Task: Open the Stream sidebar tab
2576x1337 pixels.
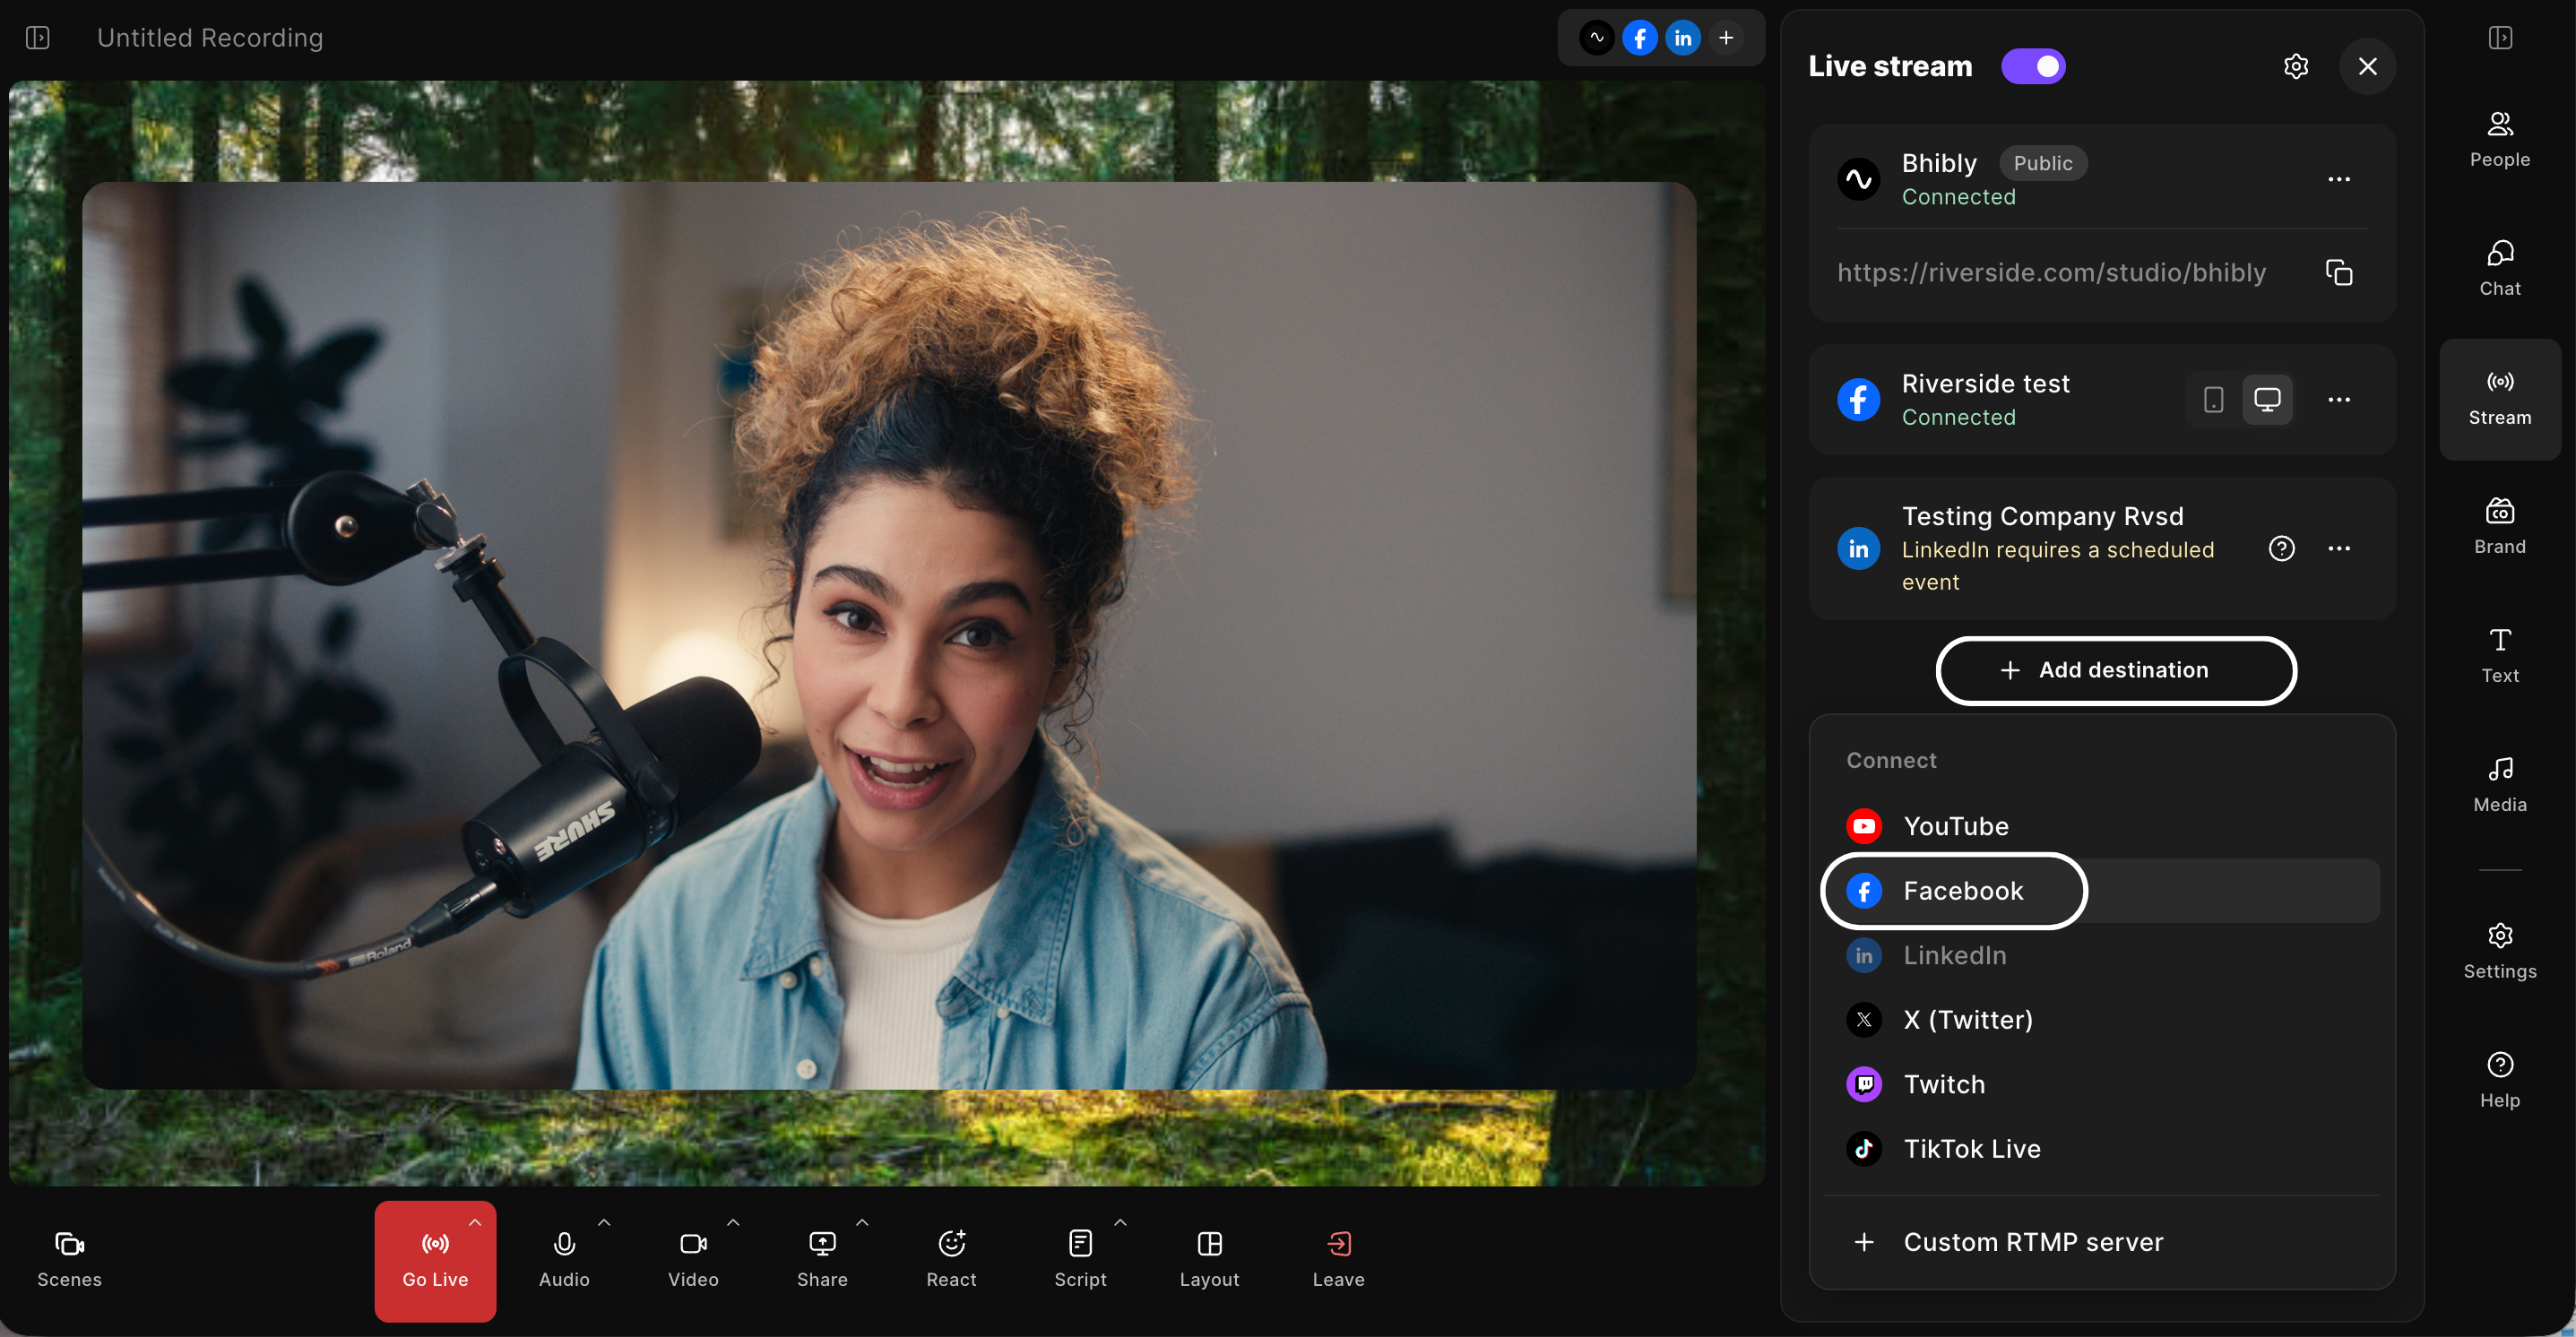Action: point(2499,399)
